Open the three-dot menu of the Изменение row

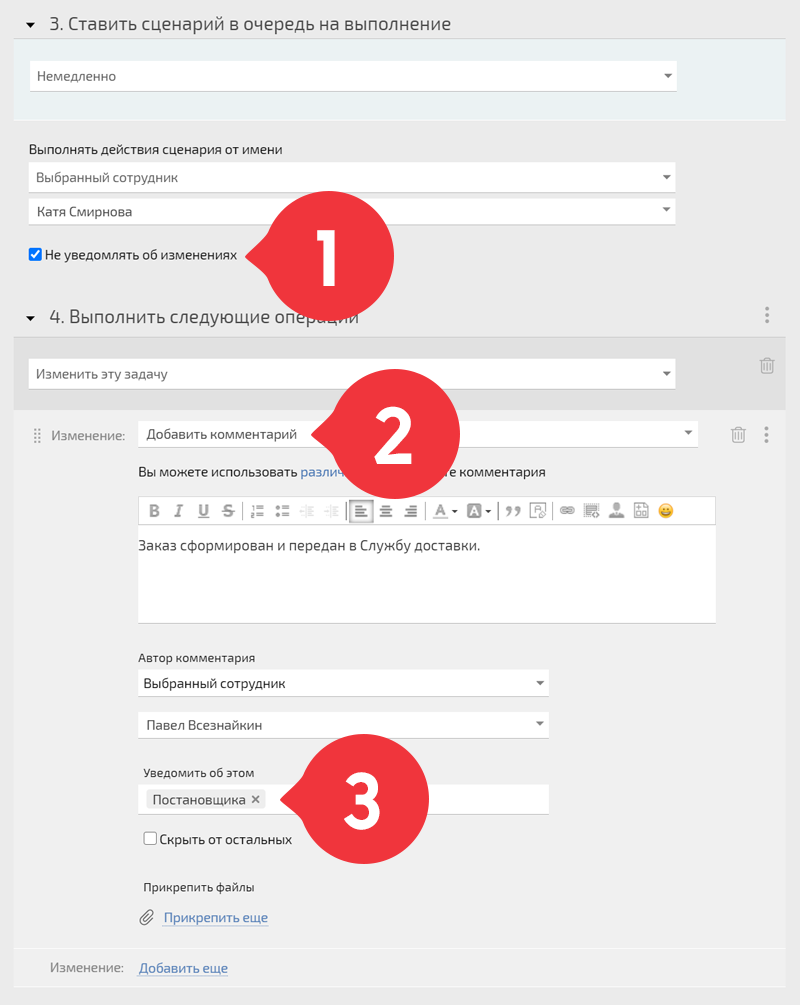pyautogui.click(x=766, y=435)
